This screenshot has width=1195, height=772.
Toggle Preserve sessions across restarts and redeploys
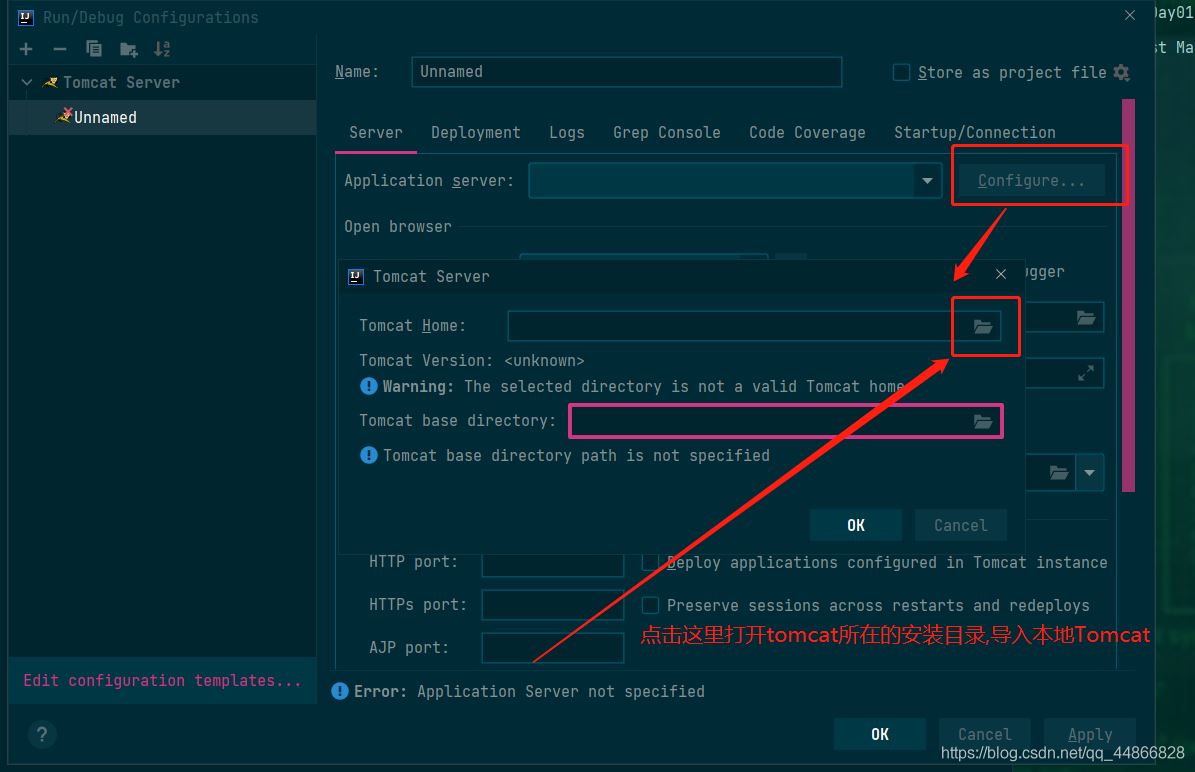[x=650, y=605]
